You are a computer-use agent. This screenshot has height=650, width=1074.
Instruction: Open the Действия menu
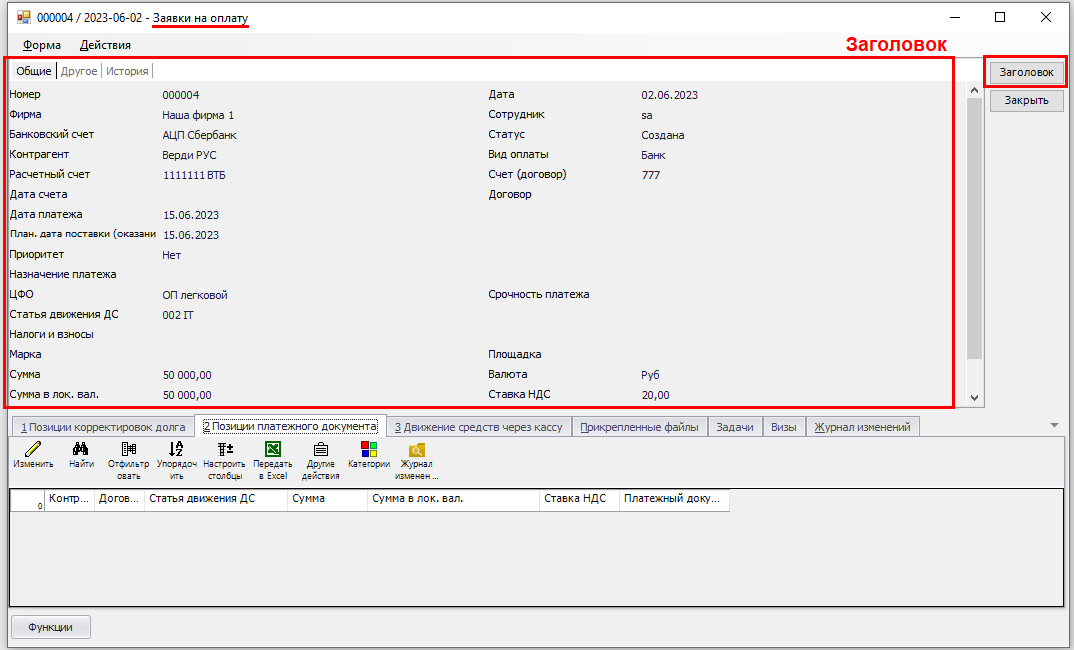point(105,45)
